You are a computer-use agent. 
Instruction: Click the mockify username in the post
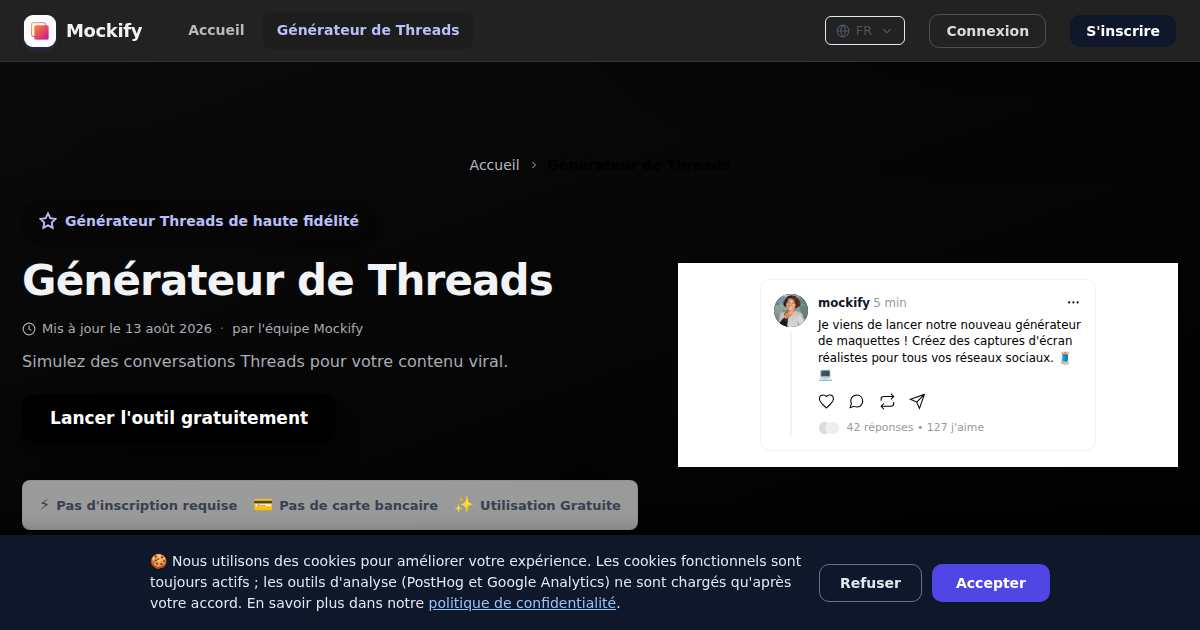point(844,302)
